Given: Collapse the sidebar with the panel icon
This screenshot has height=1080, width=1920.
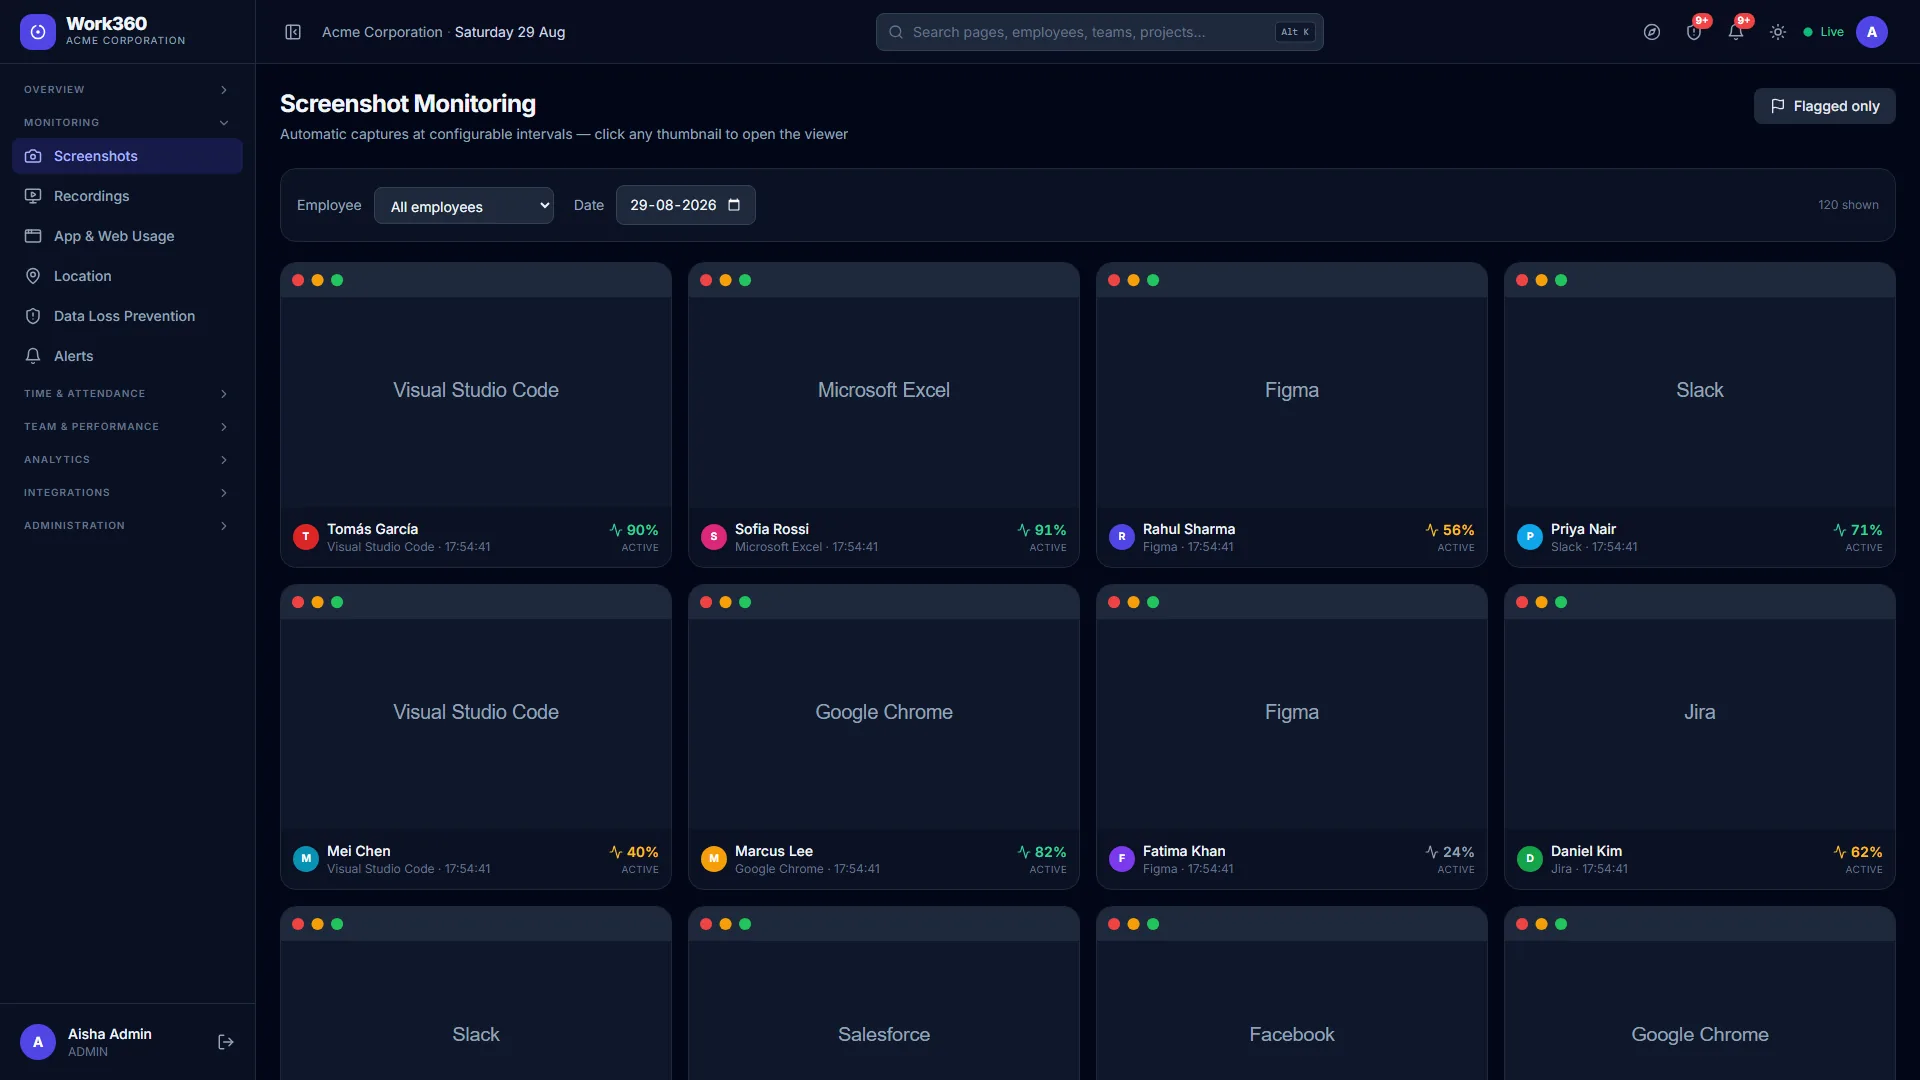Looking at the screenshot, I should coord(293,32).
